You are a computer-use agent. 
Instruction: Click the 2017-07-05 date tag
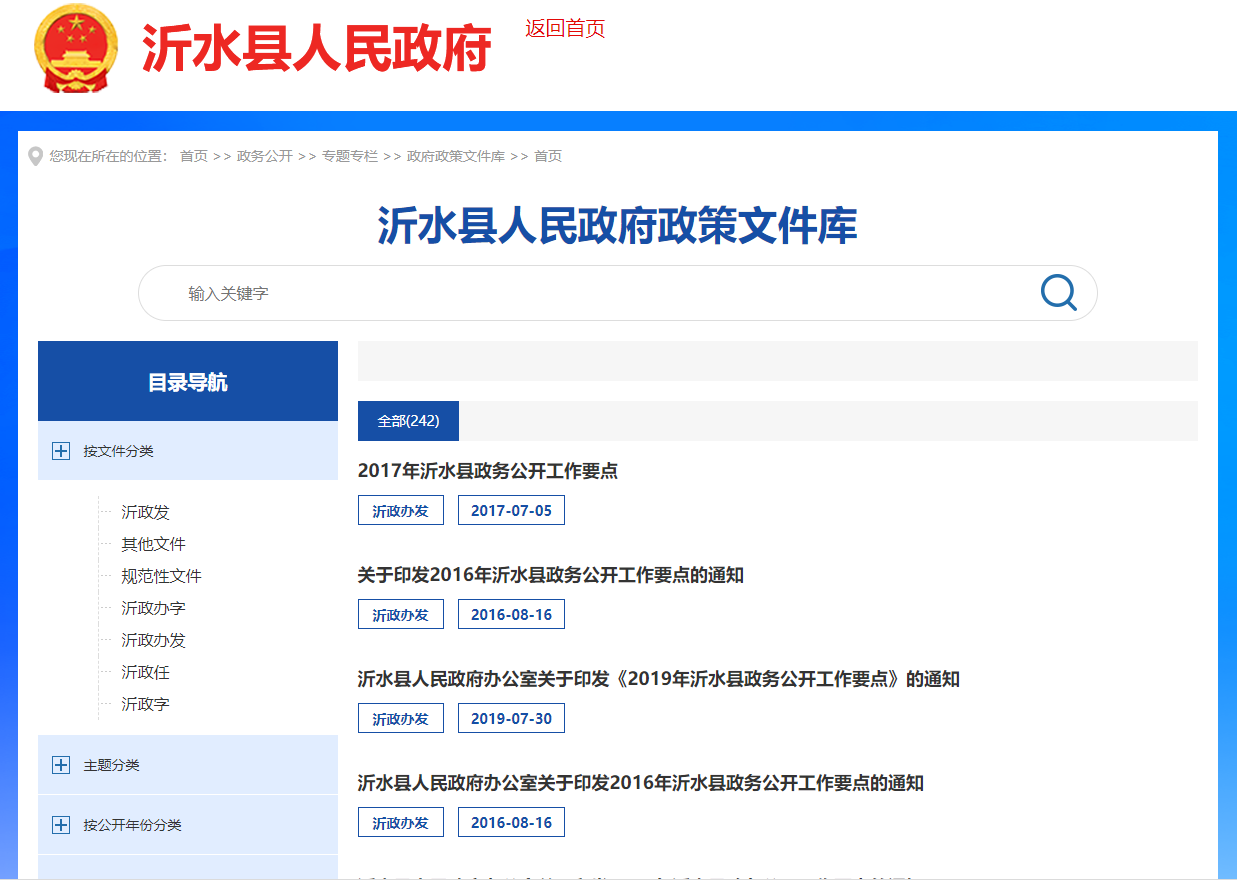point(511,510)
